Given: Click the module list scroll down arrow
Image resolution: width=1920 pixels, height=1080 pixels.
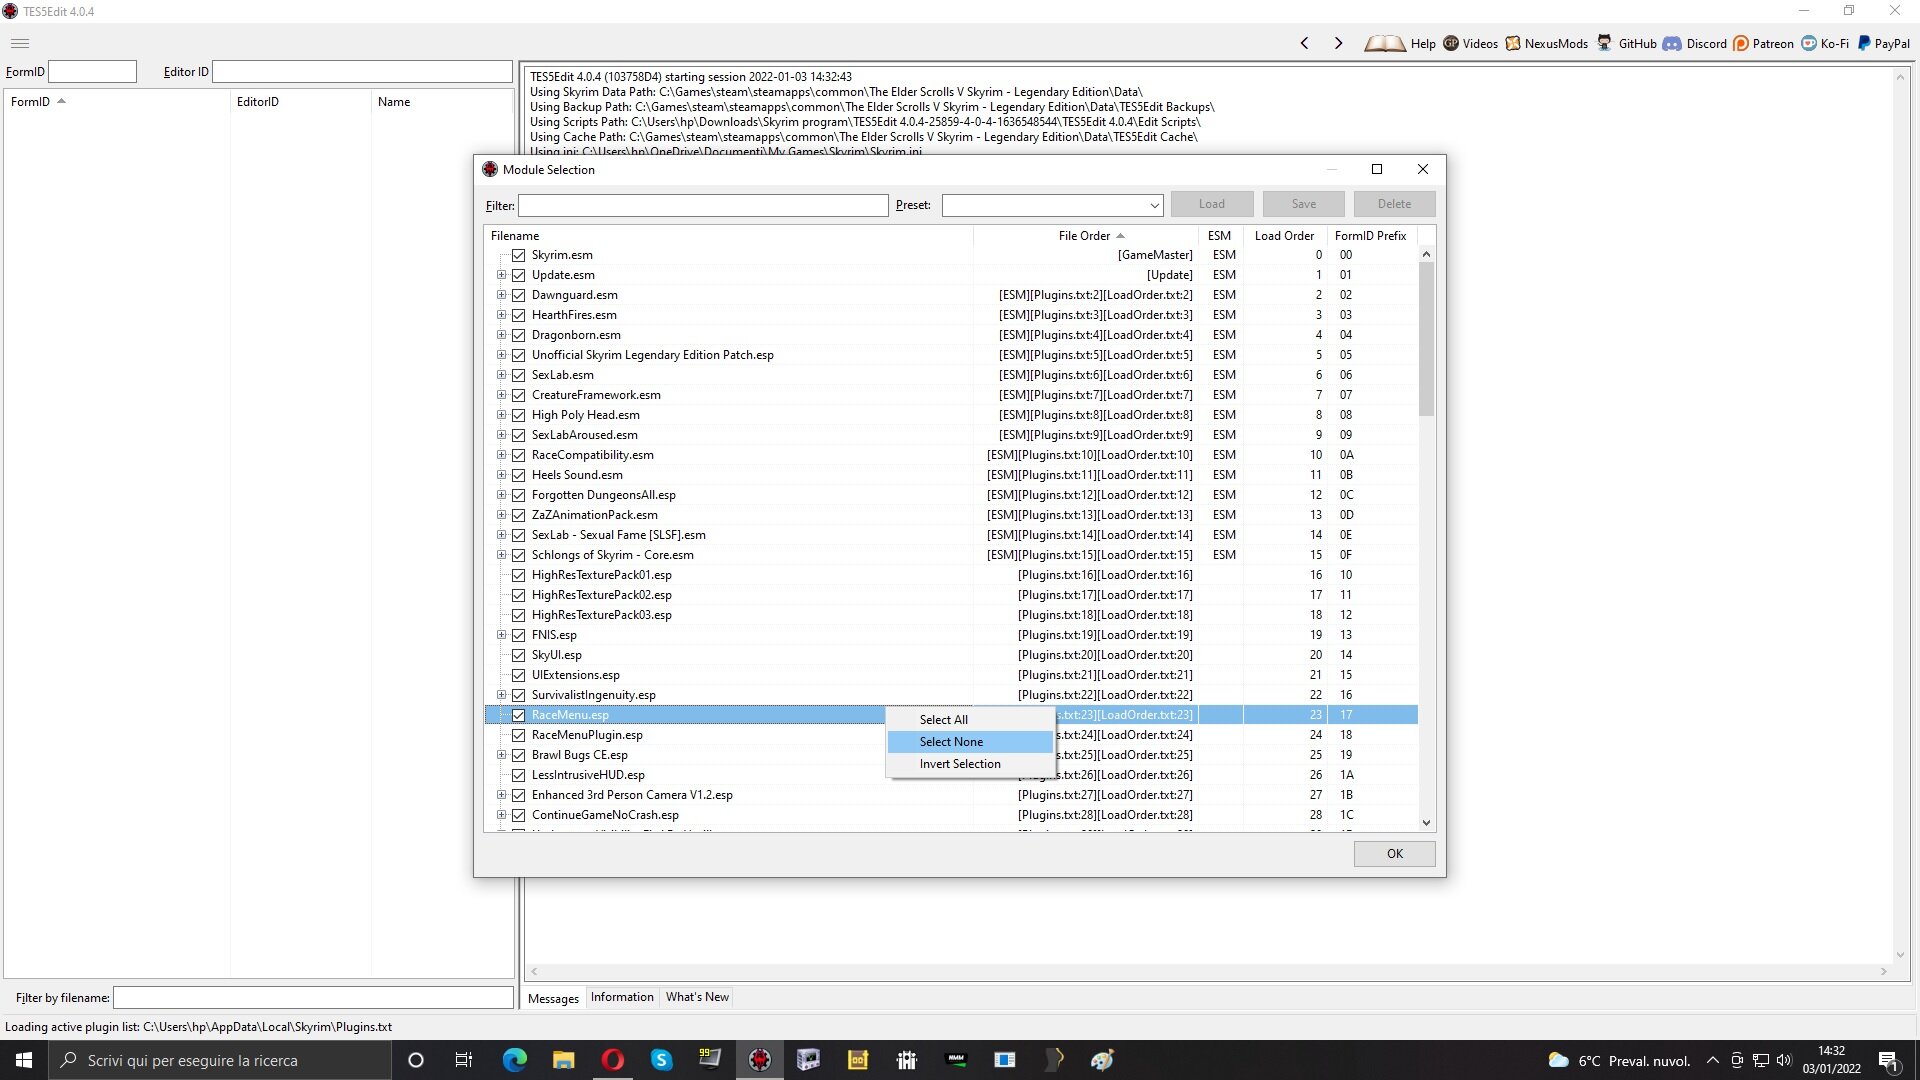Looking at the screenshot, I should [x=1426, y=823].
